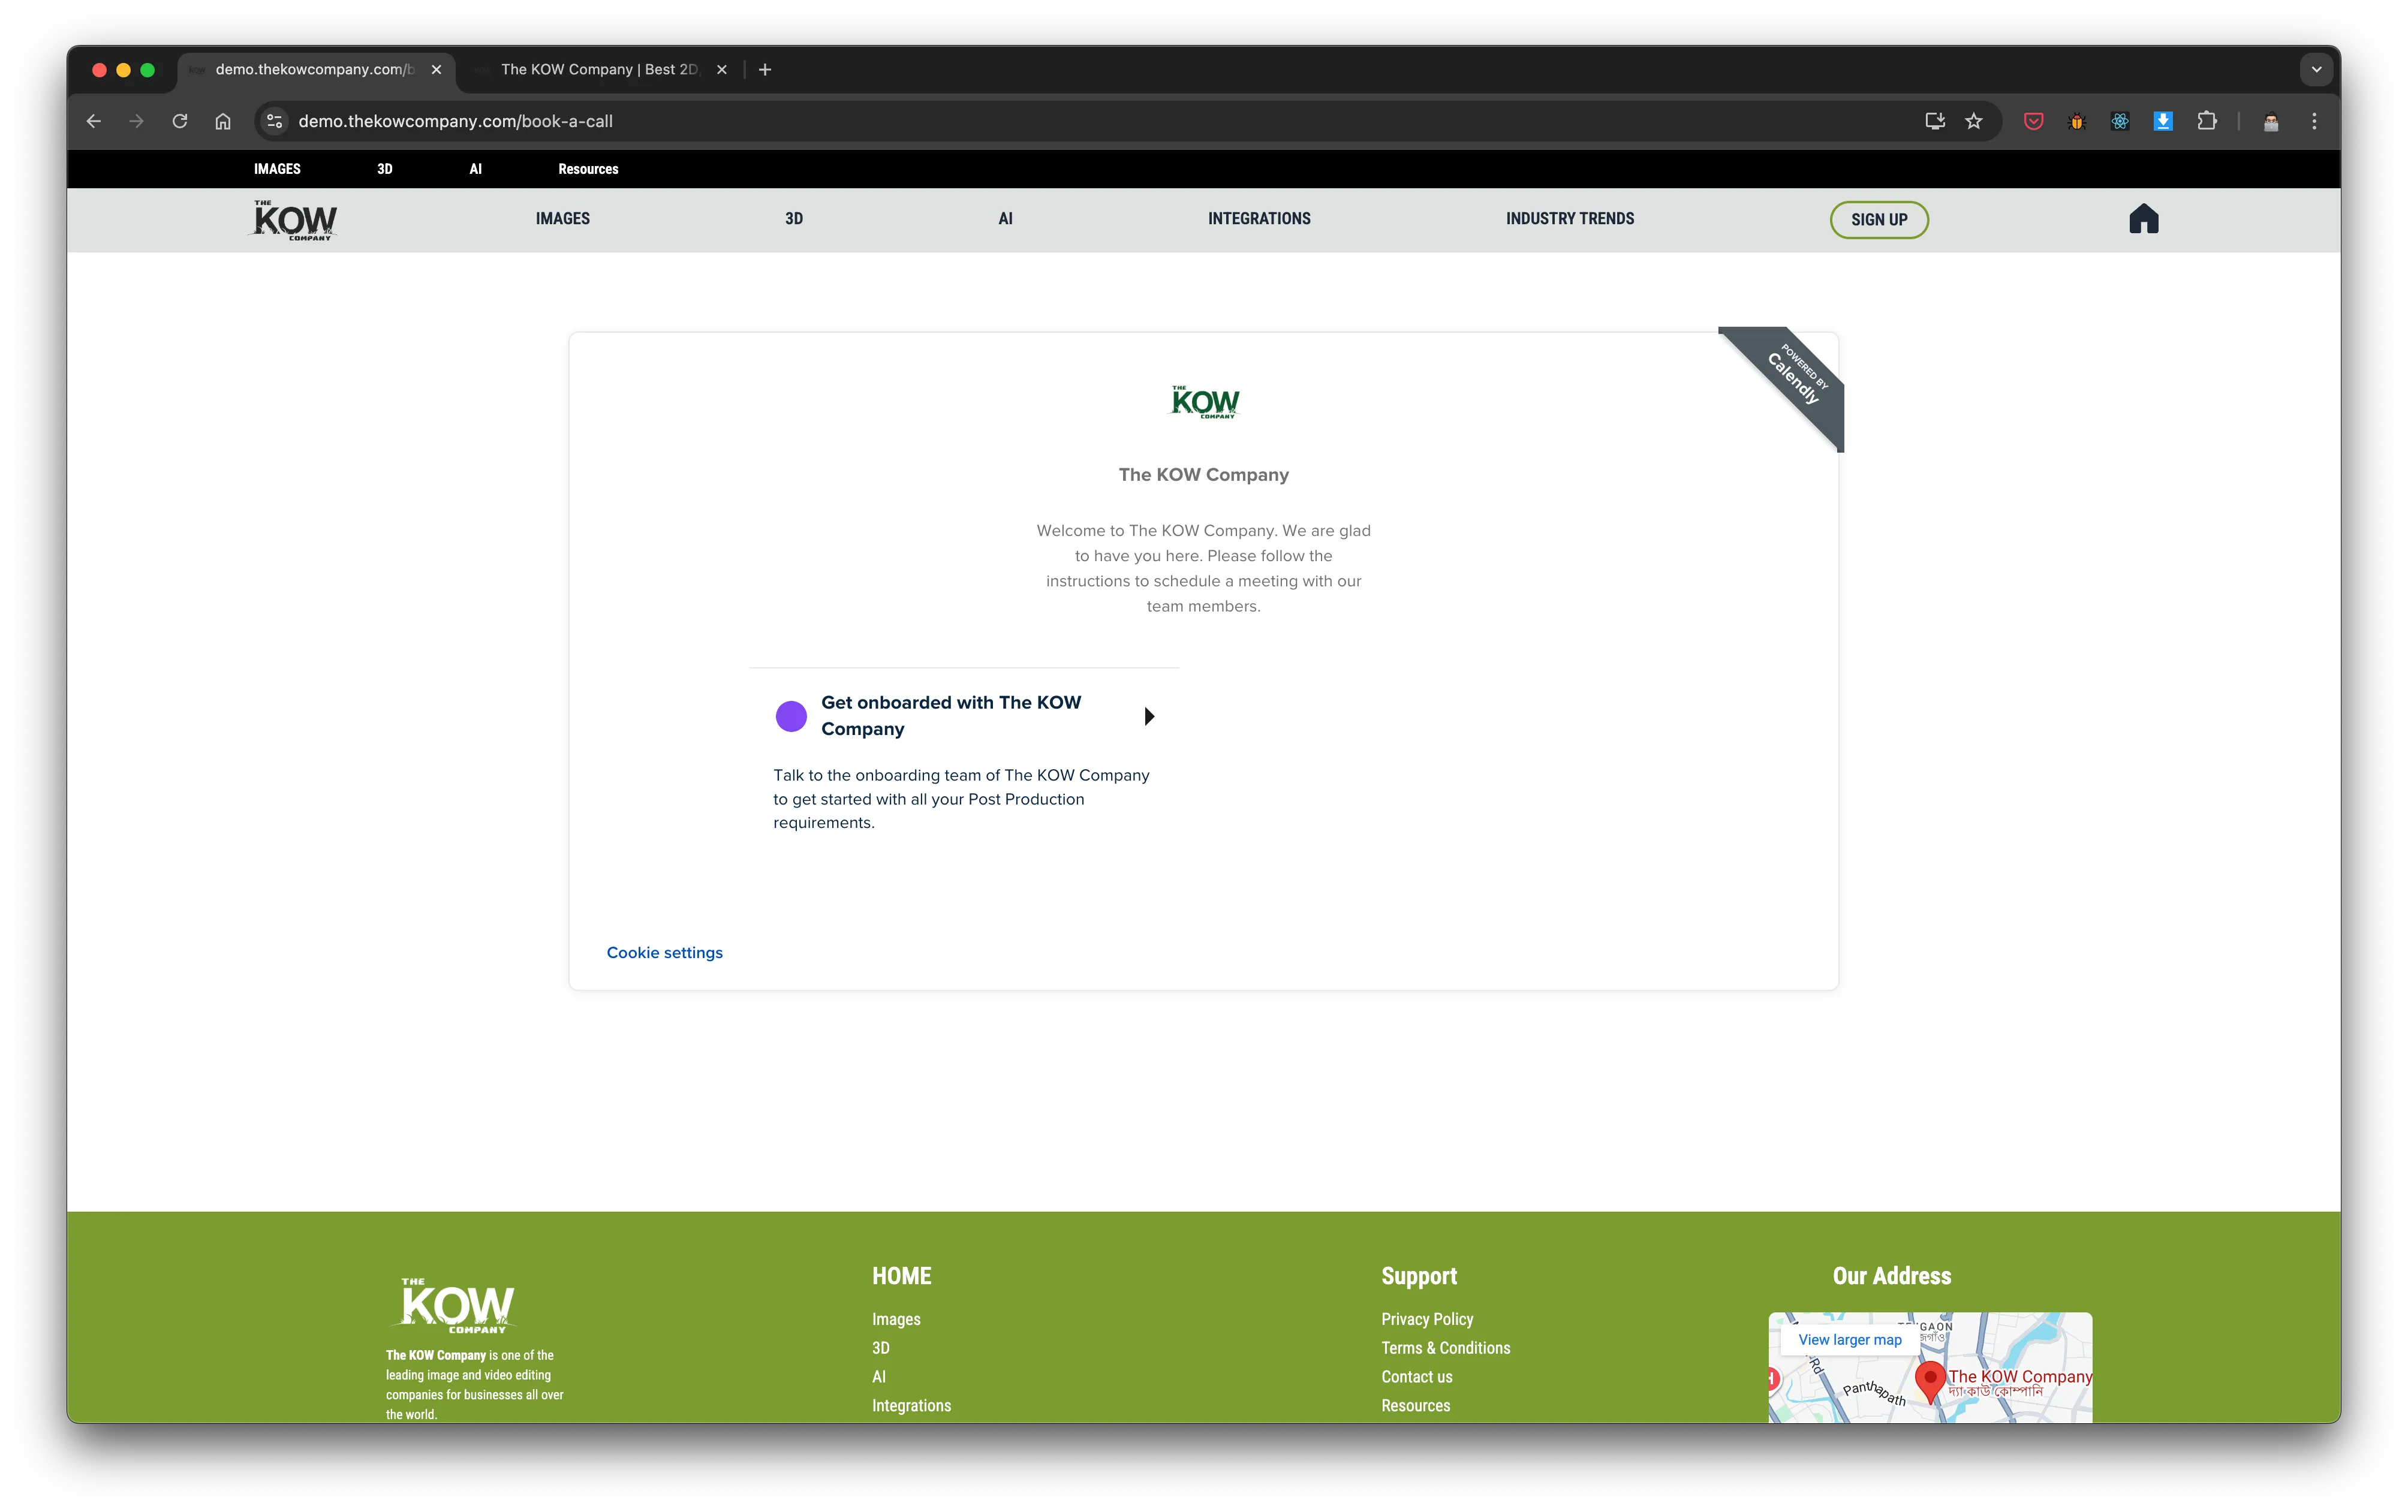Viewport: 2408px width, 1512px height.
Task: Open Resources in the black top bar
Action: click(x=588, y=169)
